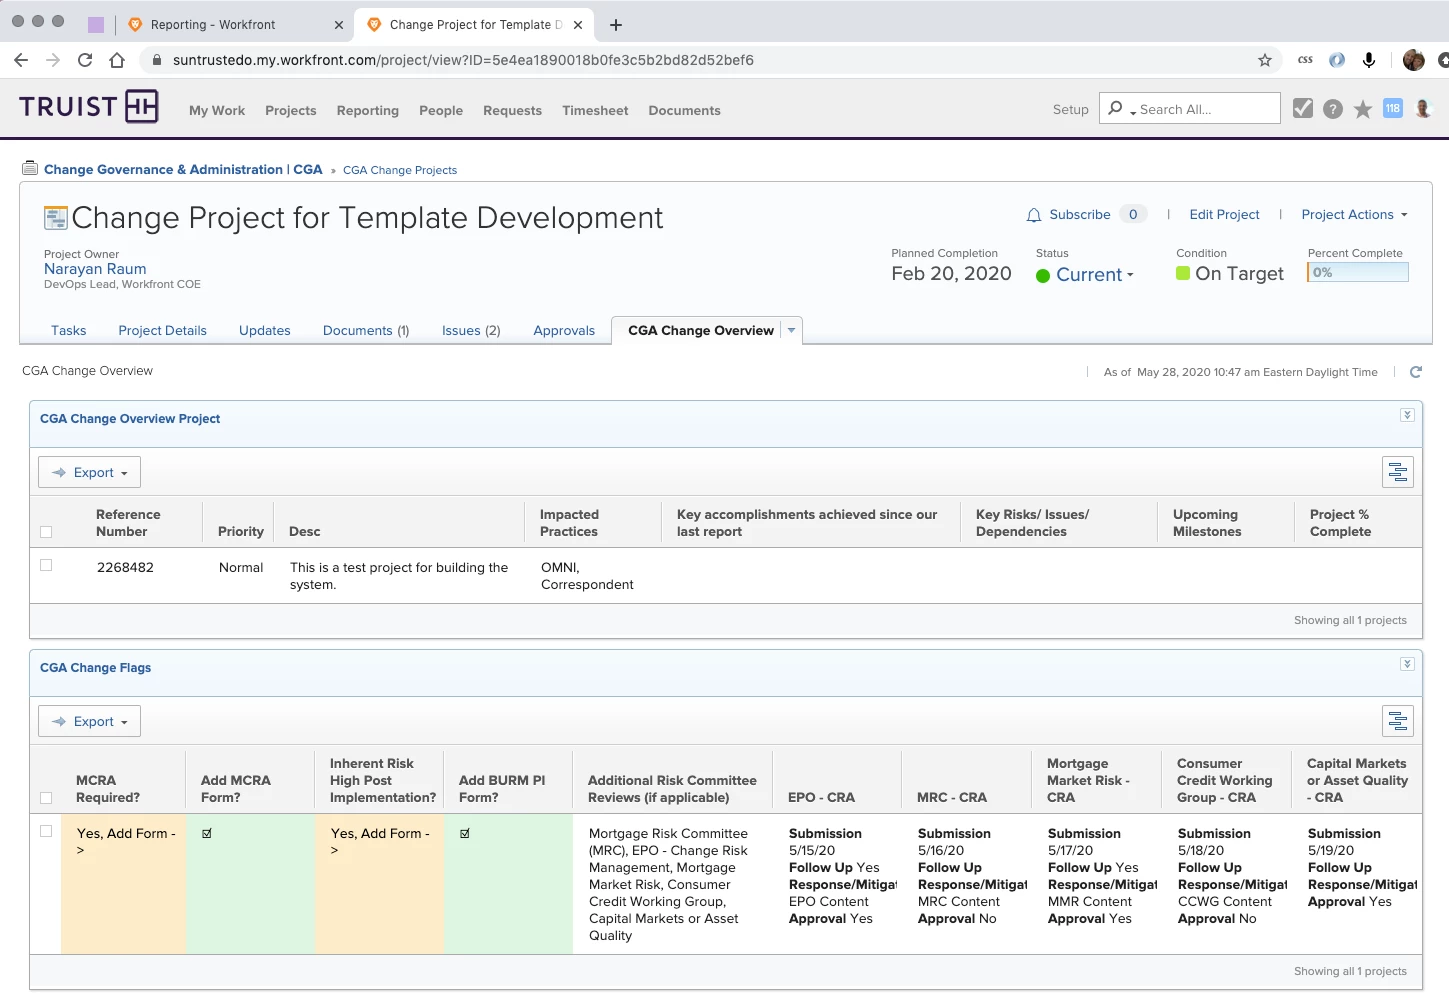Open the Tasks tab

[x=69, y=331]
